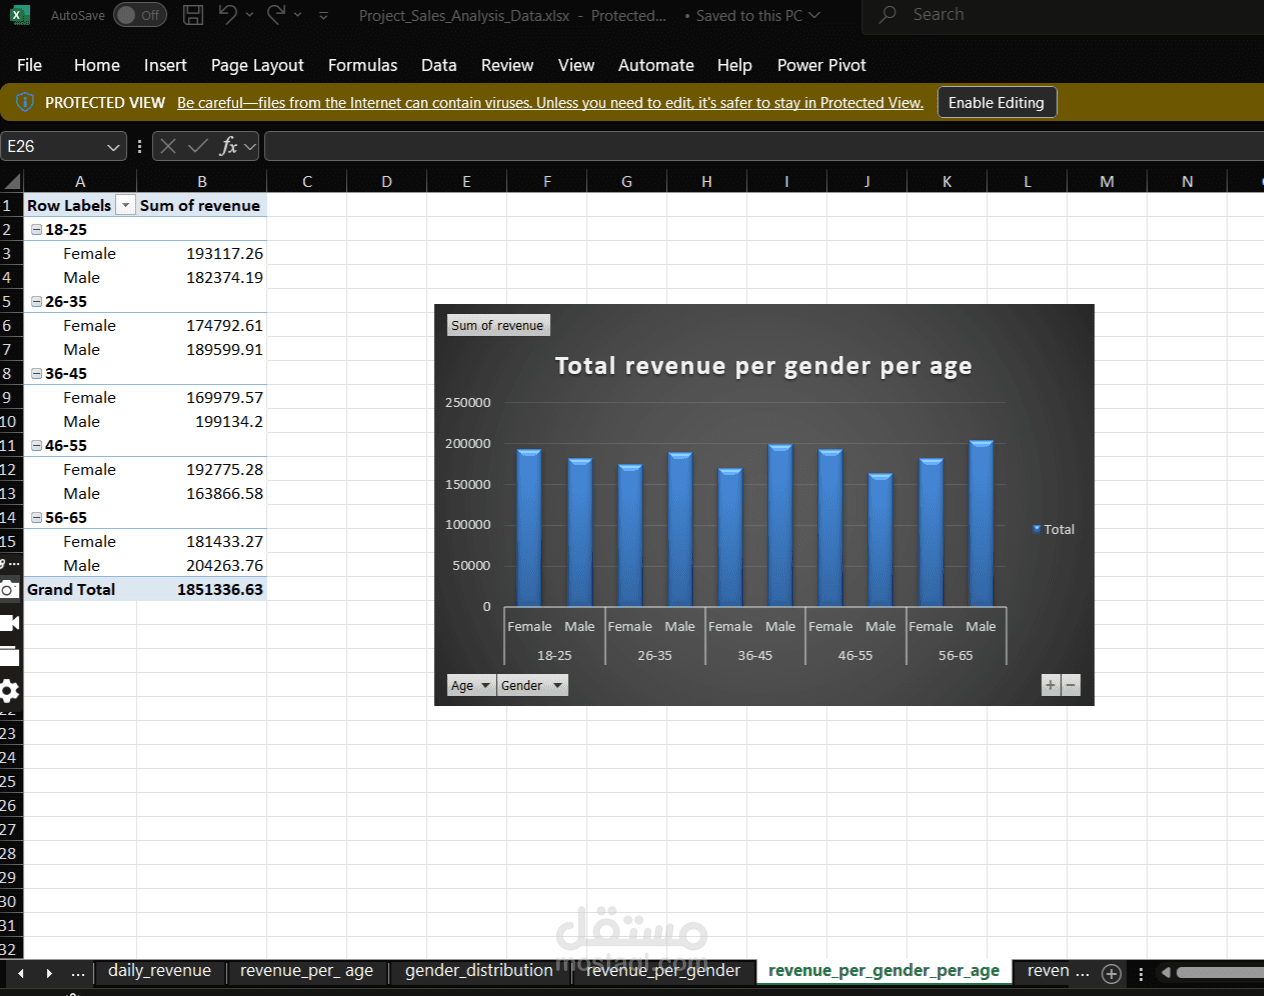The width and height of the screenshot is (1264, 996).
Task: Open the Page Layout tab
Action: point(257,65)
